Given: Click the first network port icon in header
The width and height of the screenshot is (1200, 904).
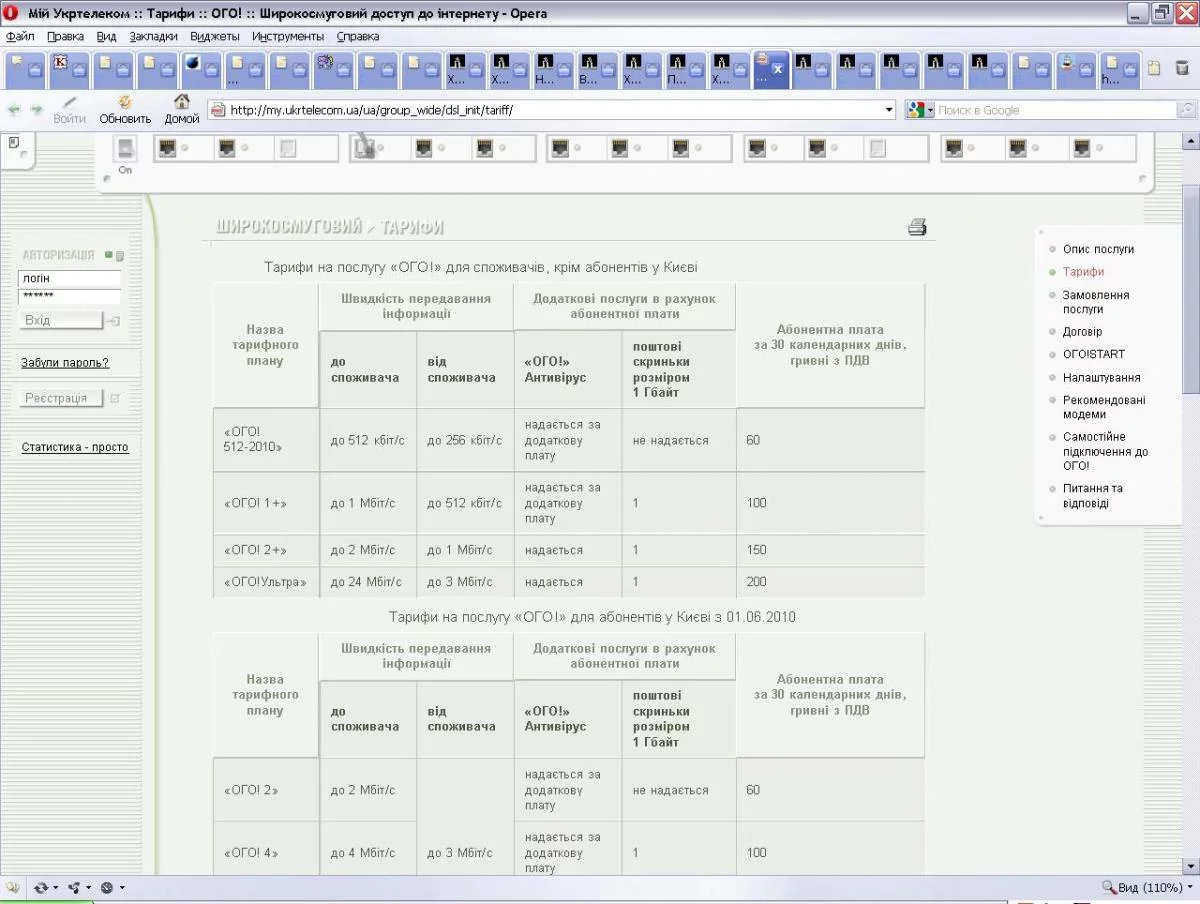Looking at the screenshot, I should coord(168,149).
